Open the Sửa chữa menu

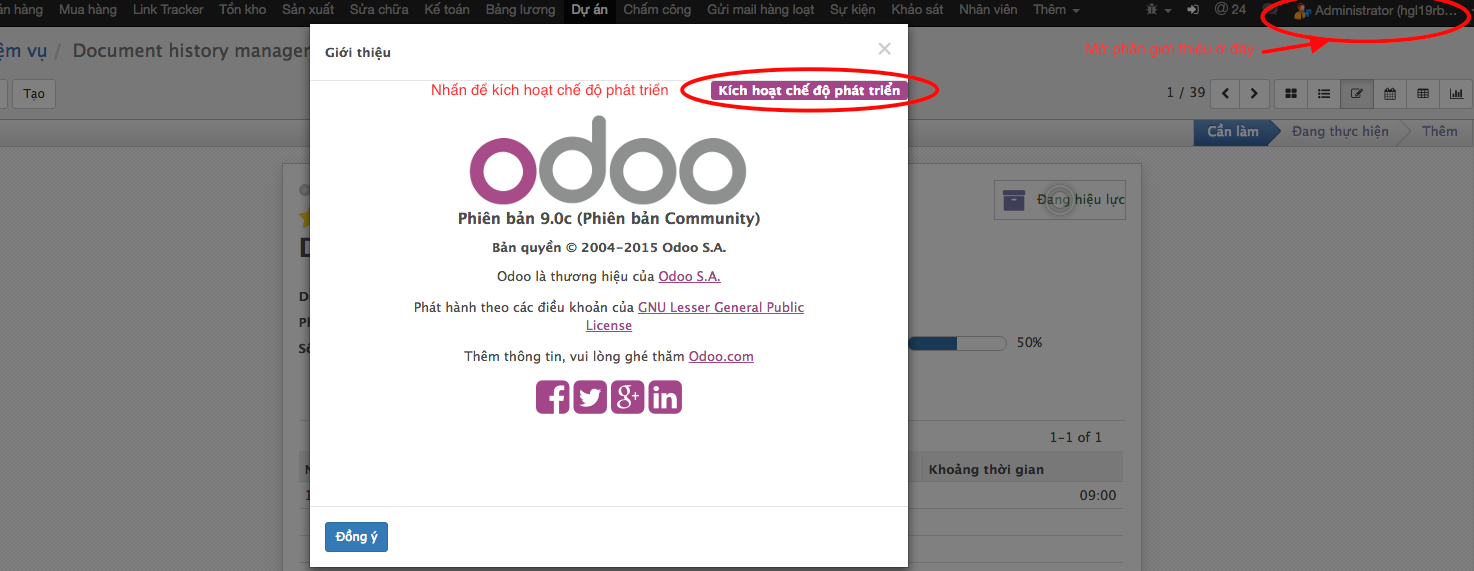click(x=379, y=10)
